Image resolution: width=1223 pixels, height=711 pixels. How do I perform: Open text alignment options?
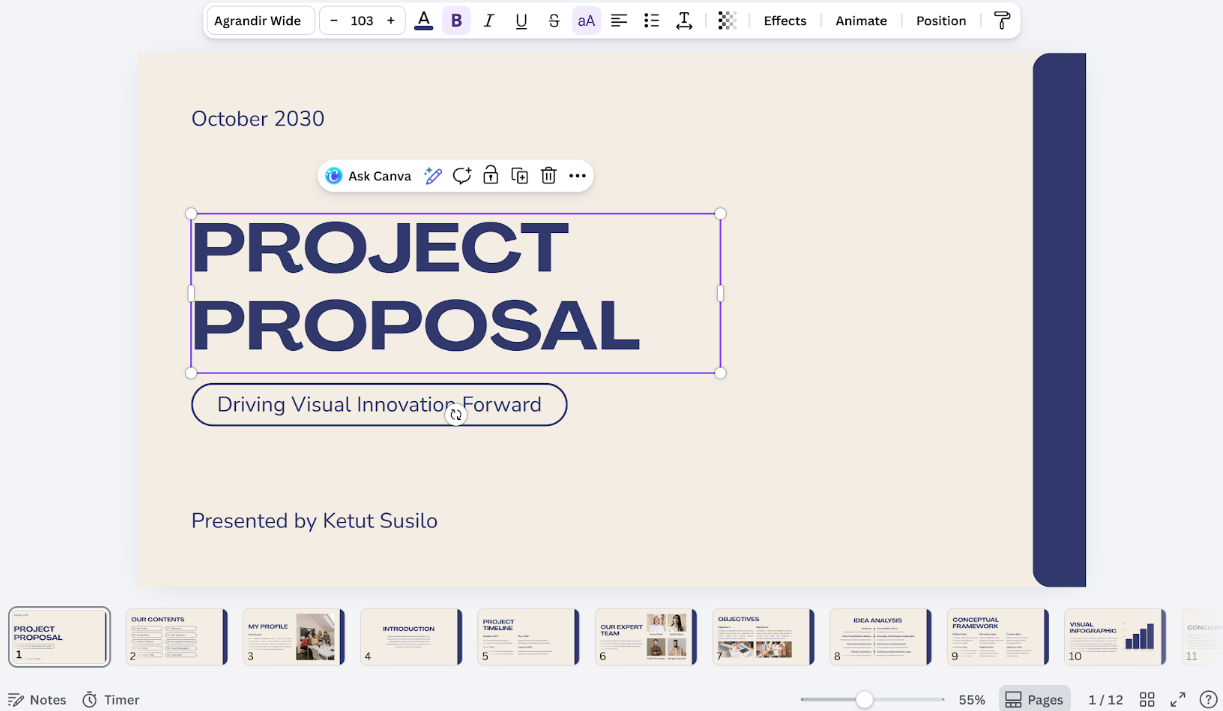point(619,21)
